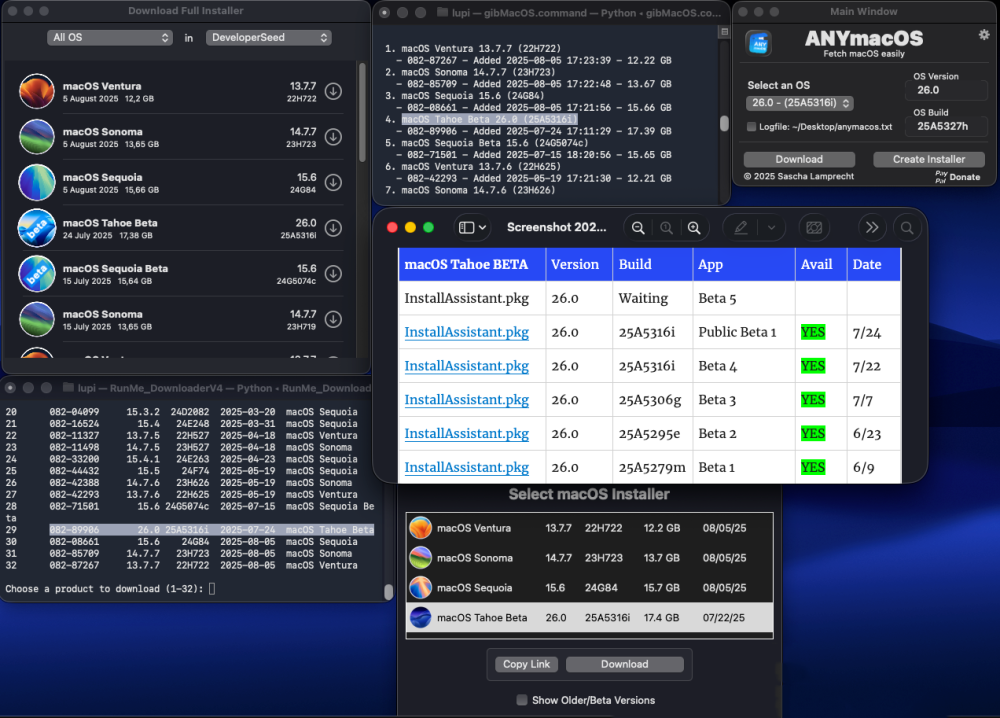This screenshot has height=718, width=1000.
Task: Click the 'macOS Tahoe BETA' table header
Action: [x=472, y=264]
